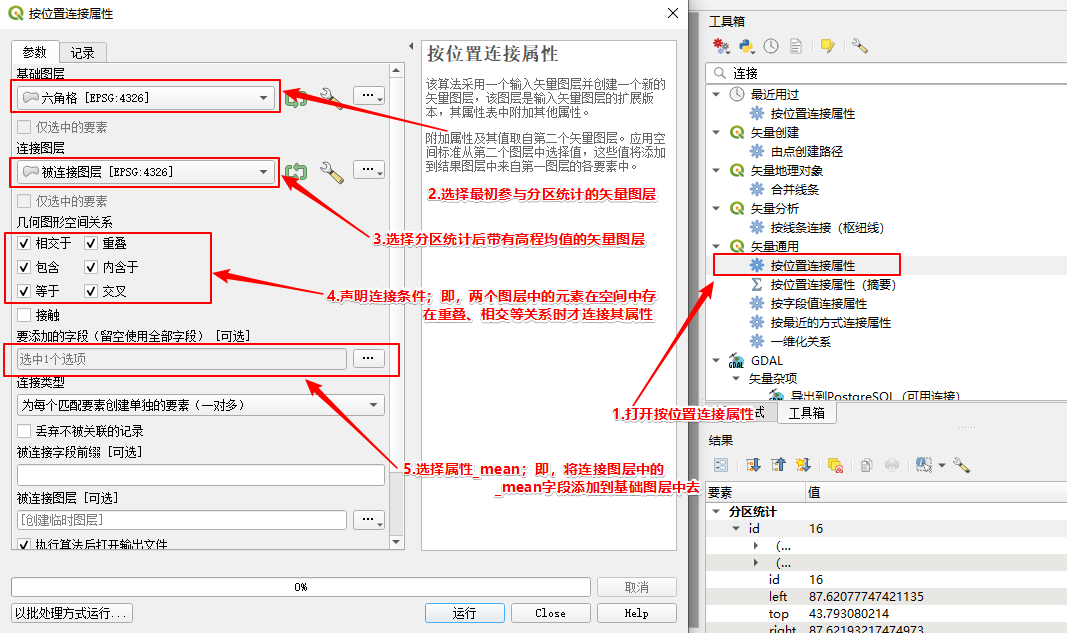Open the 连接类型 dropdown

point(200,405)
